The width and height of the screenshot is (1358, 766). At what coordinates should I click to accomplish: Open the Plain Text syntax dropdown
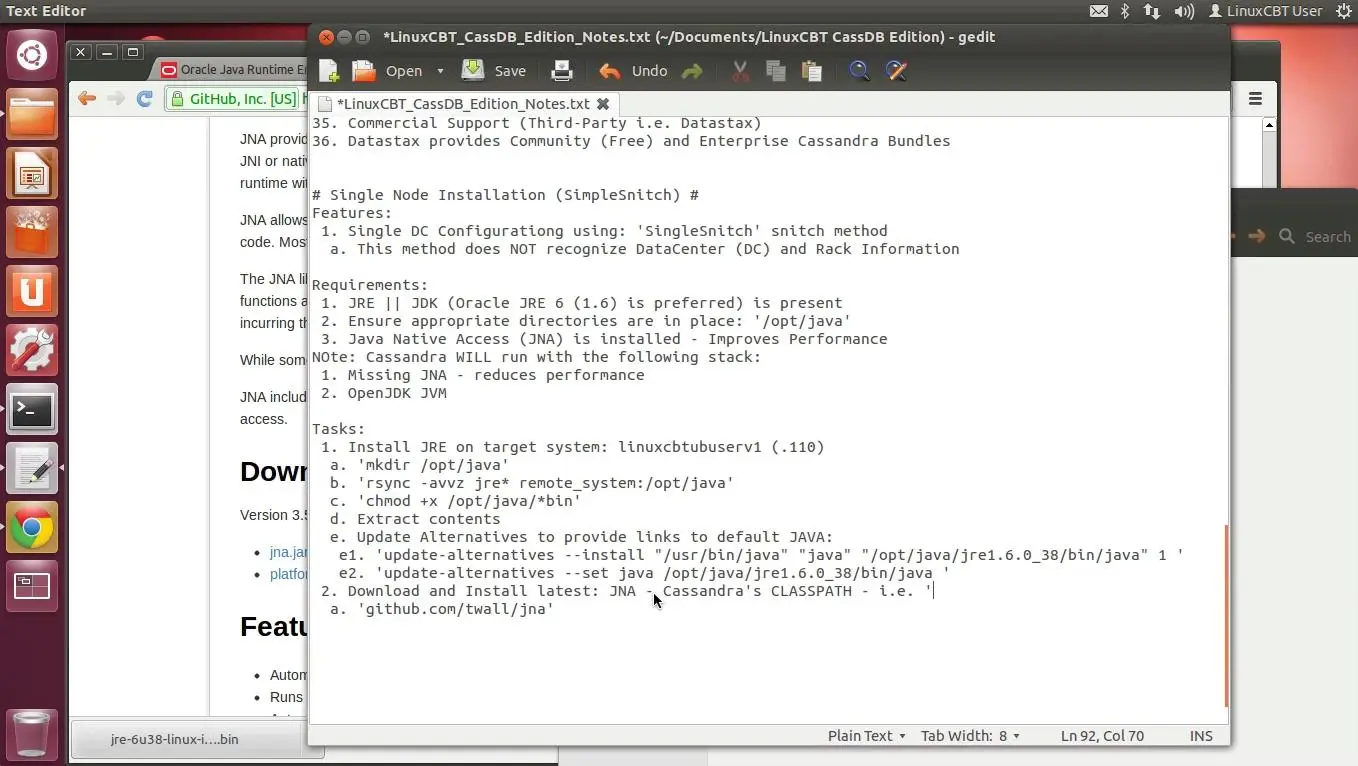[866, 735]
